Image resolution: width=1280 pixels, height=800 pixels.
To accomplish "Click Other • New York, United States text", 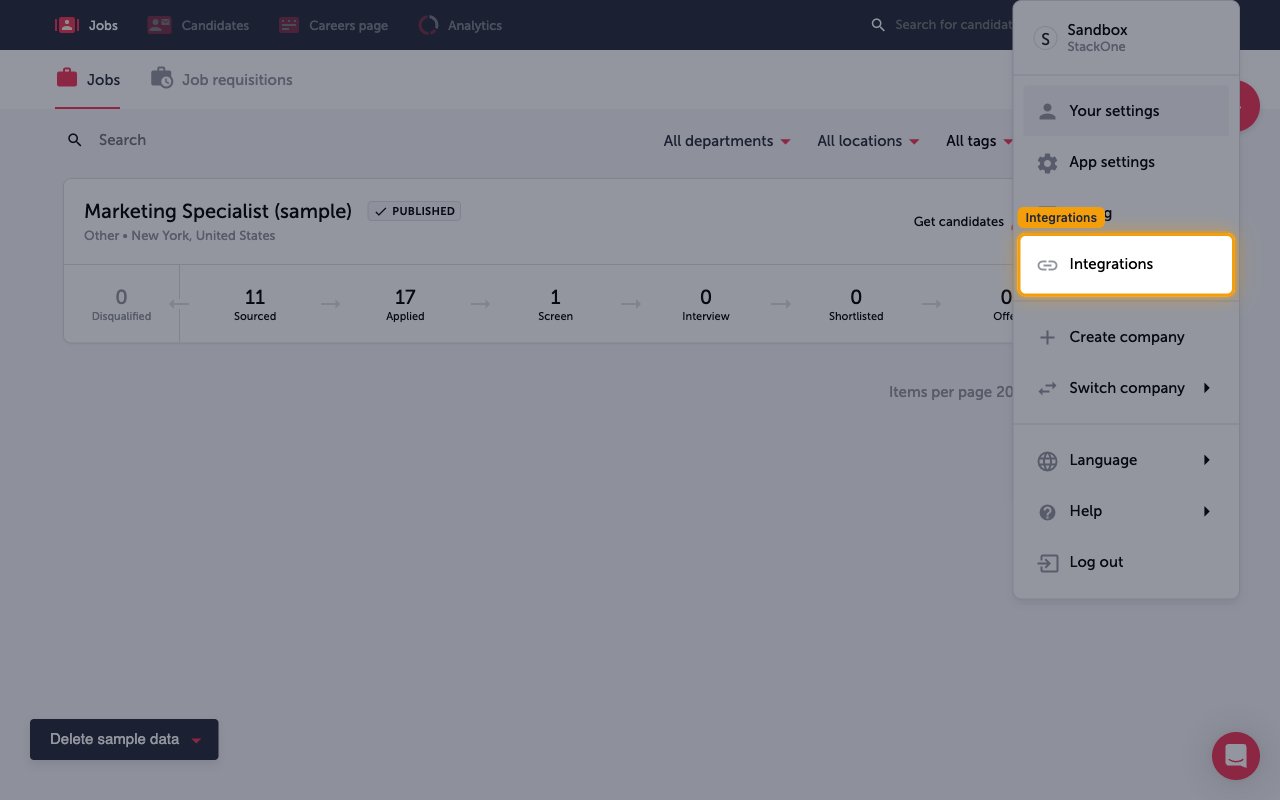I will (180, 236).
